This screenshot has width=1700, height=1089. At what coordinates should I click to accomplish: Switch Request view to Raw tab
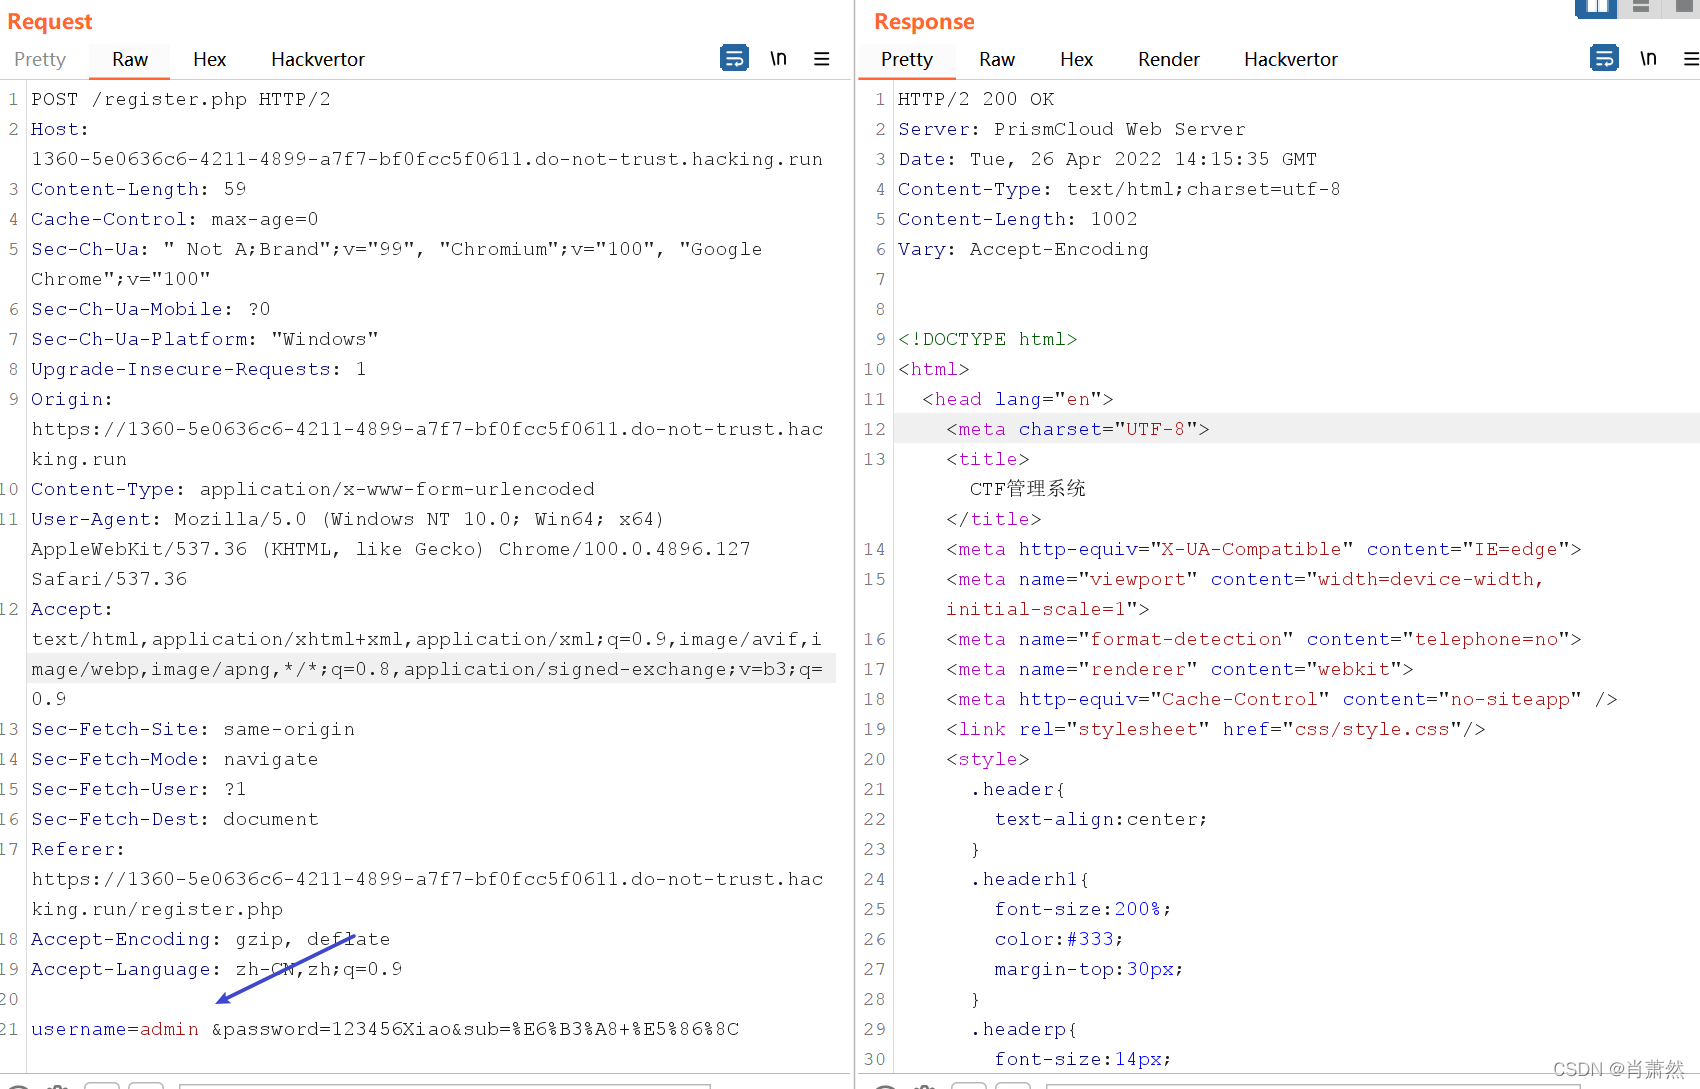click(x=130, y=59)
